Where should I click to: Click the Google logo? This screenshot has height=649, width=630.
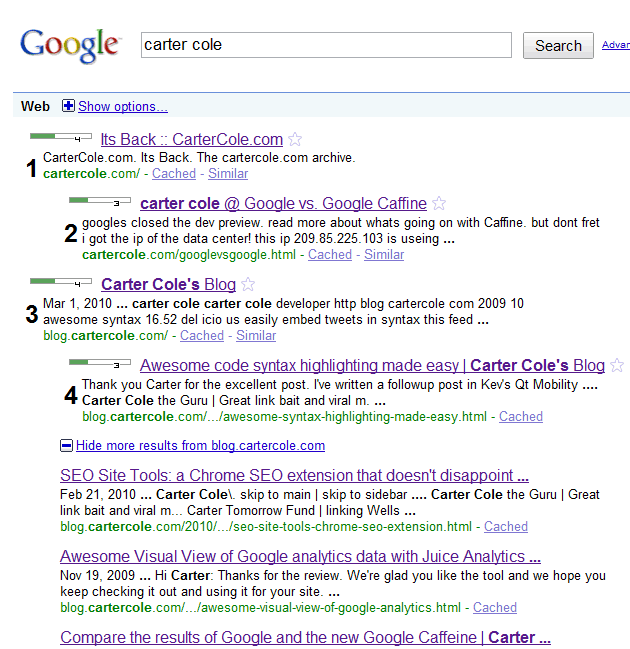pyautogui.click(x=70, y=46)
